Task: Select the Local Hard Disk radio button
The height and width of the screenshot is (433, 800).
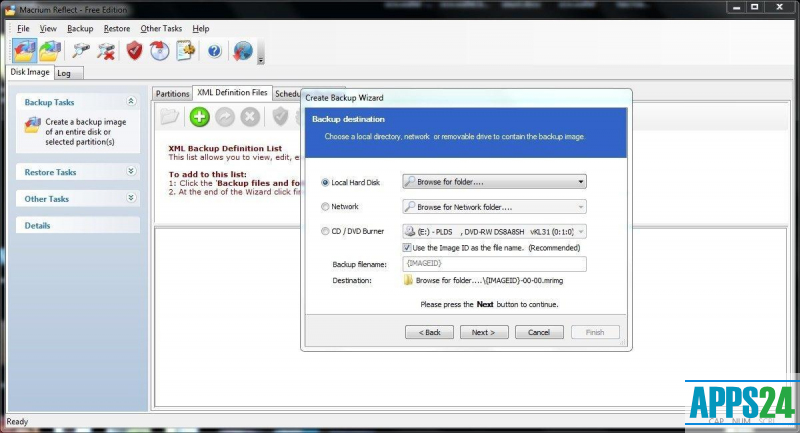Action: coord(326,182)
